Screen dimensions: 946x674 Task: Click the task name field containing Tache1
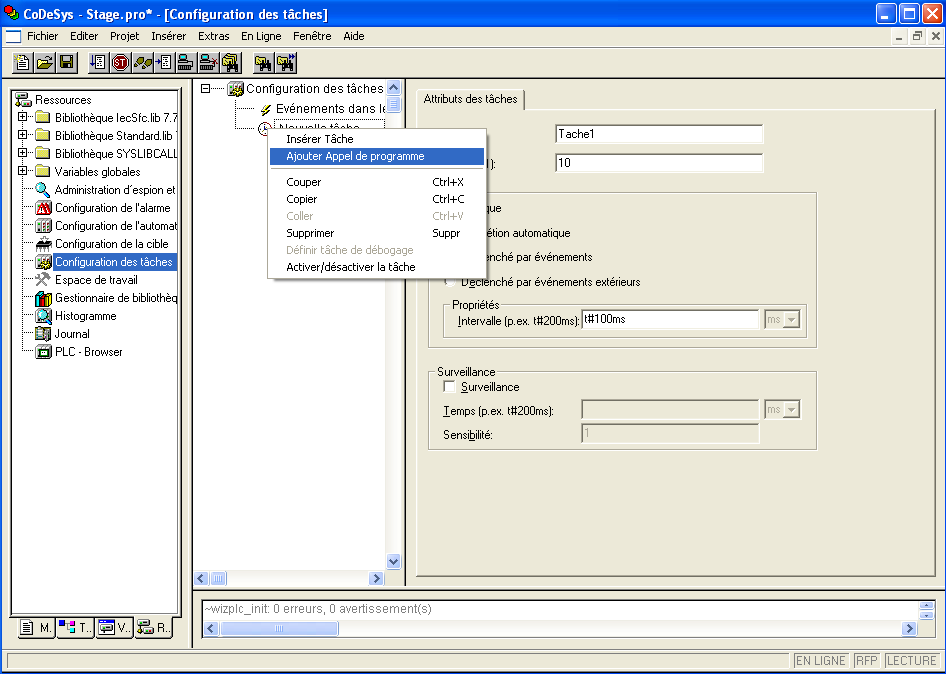[x=659, y=134]
